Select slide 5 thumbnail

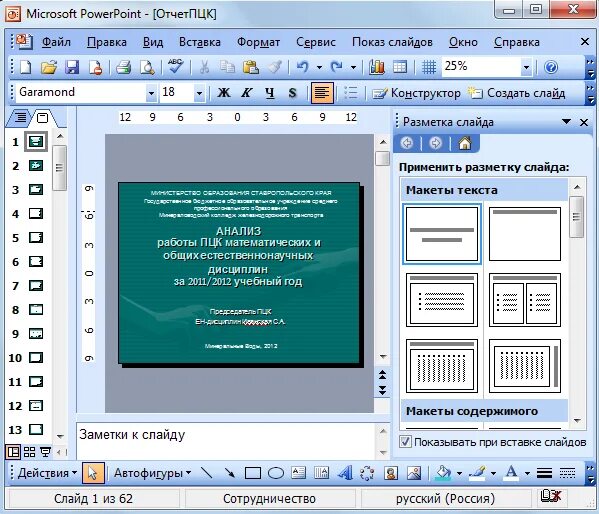36,237
